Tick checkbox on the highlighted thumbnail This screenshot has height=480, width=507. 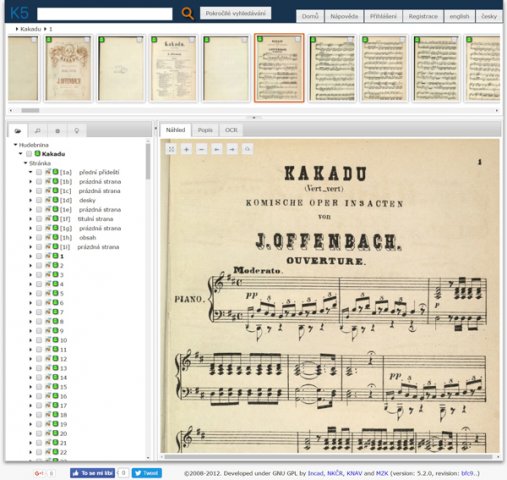coord(298,40)
